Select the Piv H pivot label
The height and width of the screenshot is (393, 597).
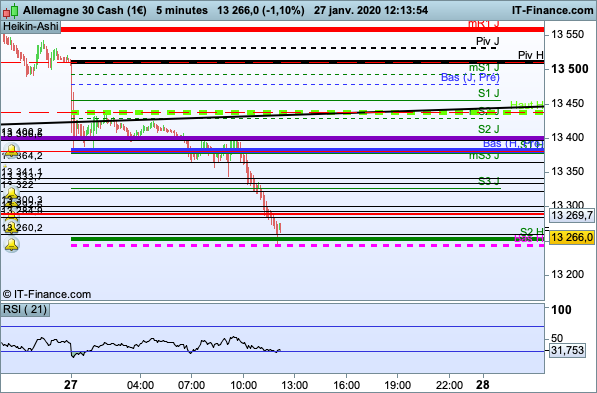[531, 55]
